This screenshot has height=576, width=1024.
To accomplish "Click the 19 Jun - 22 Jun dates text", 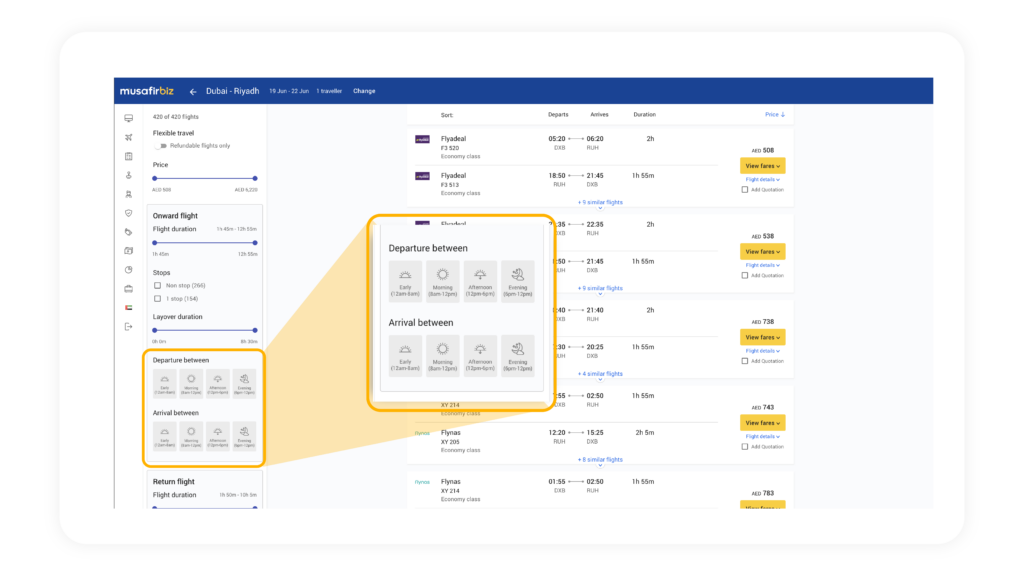I will (289, 91).
